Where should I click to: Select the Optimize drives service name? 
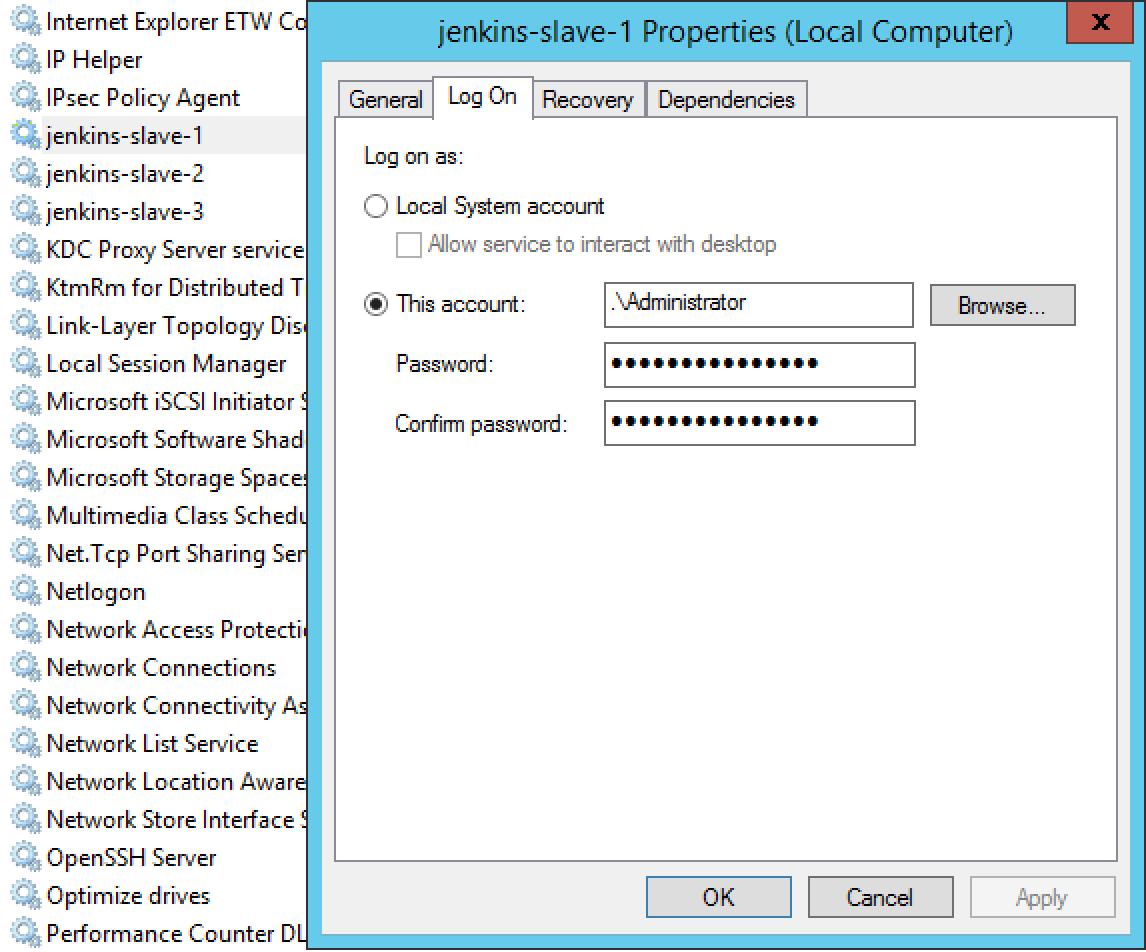(129, 896)
